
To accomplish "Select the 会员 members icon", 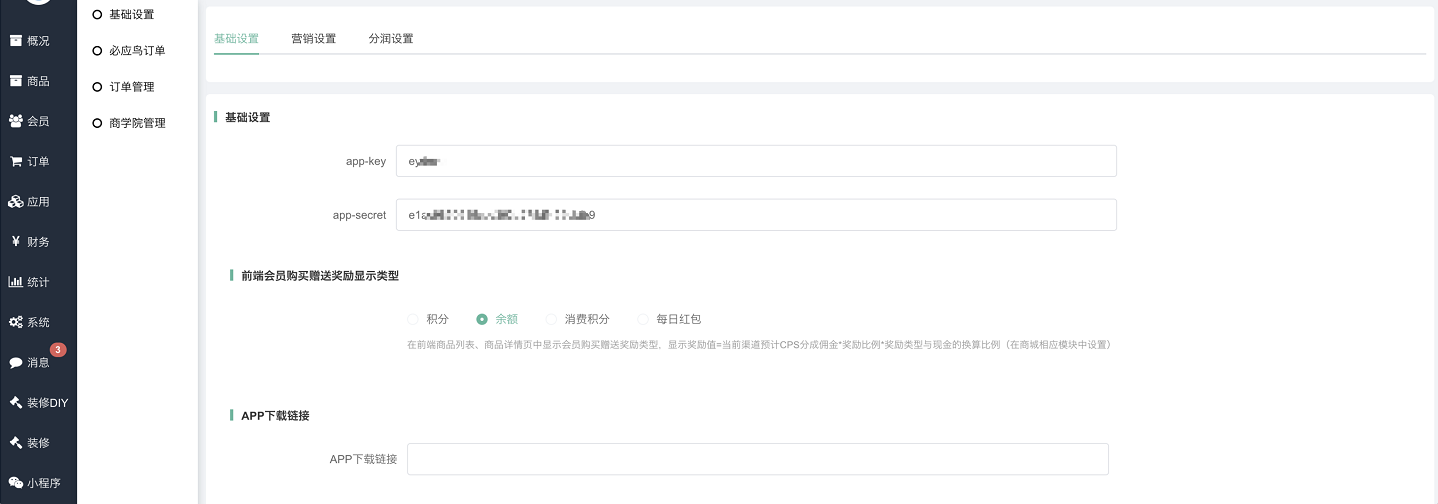I will (x=15, y=121).
